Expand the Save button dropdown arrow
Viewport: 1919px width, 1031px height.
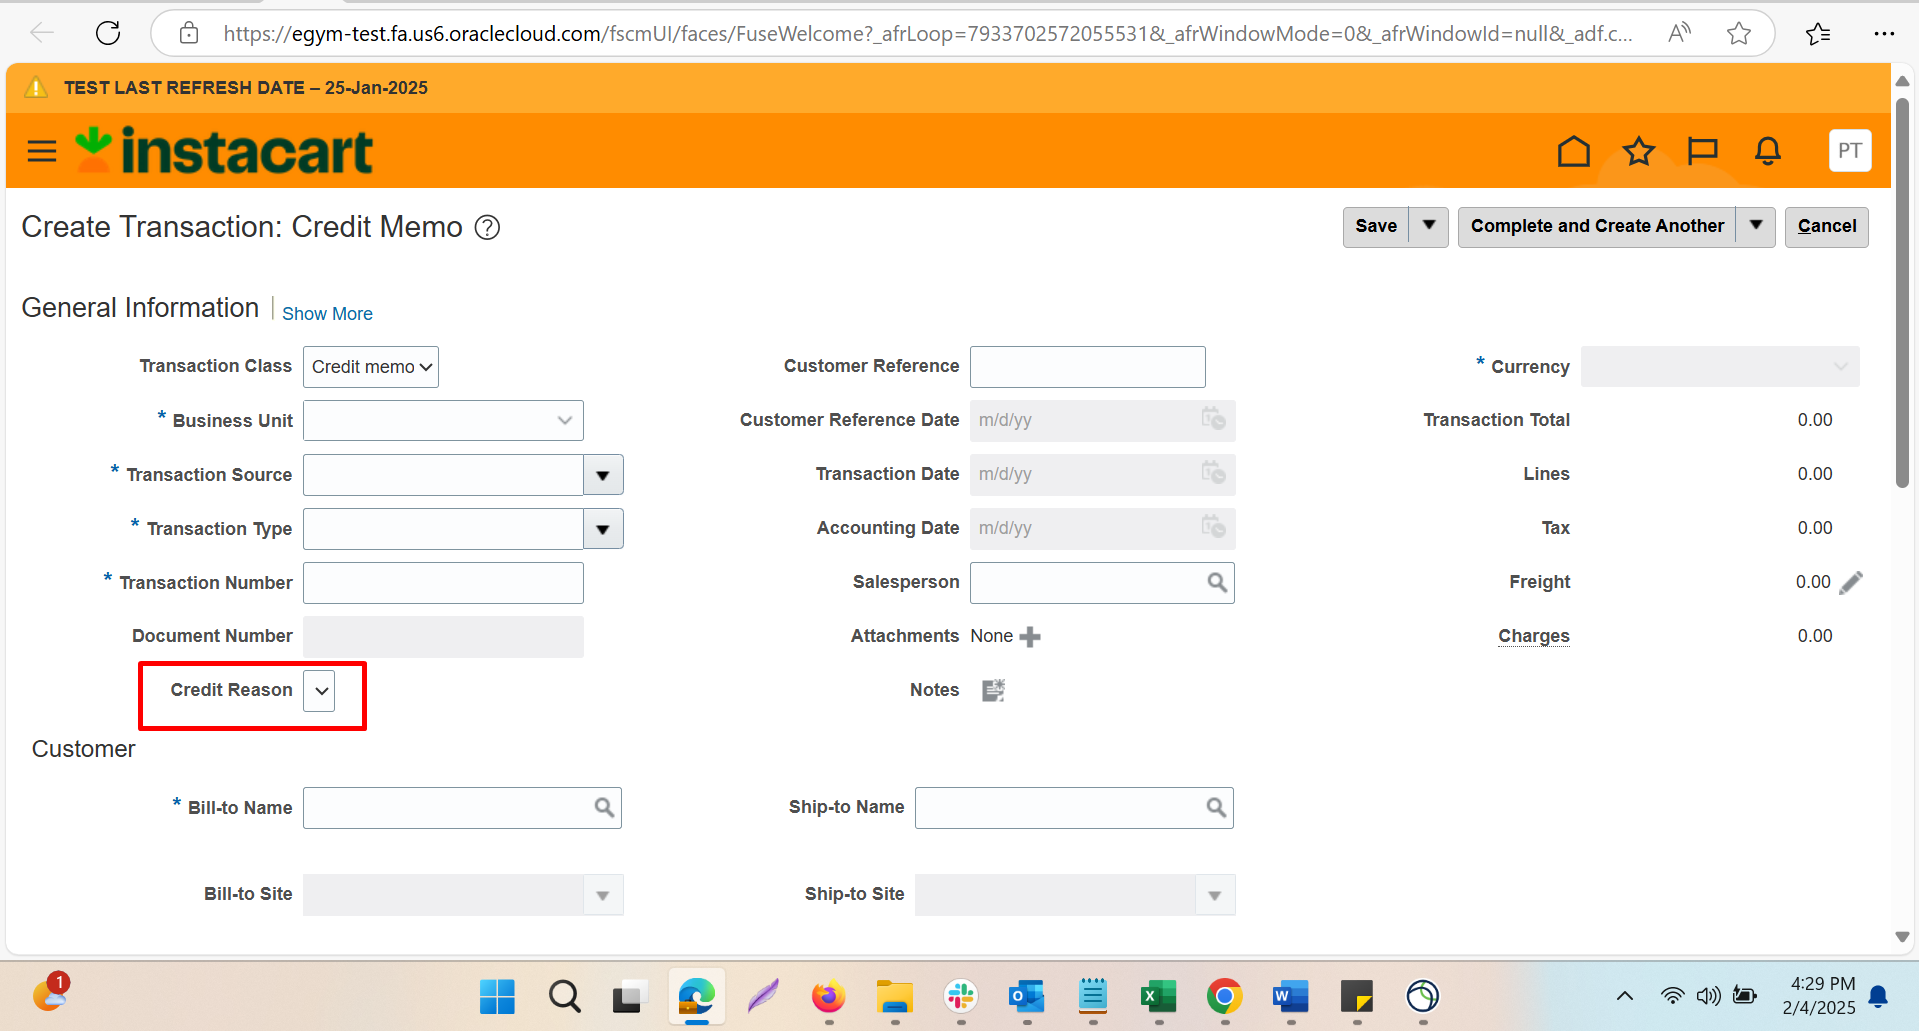tap(1428, 226)
